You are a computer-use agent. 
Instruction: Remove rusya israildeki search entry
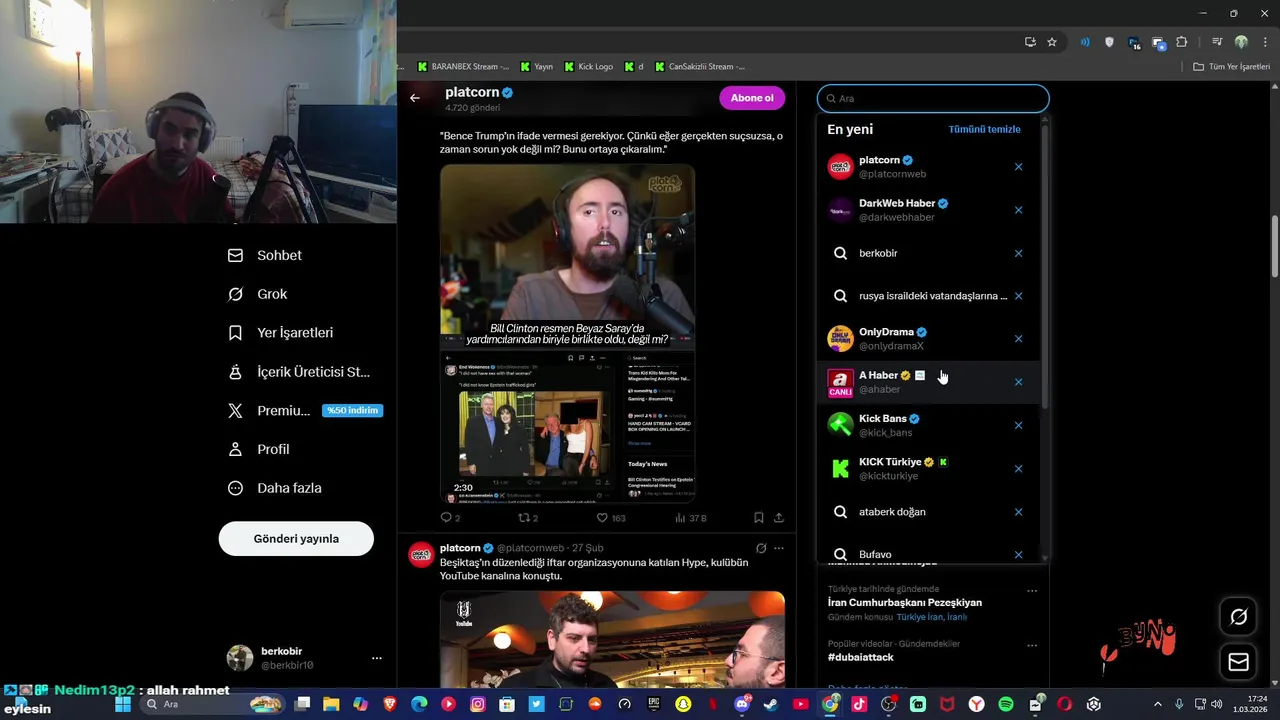tap(1018, 296)
